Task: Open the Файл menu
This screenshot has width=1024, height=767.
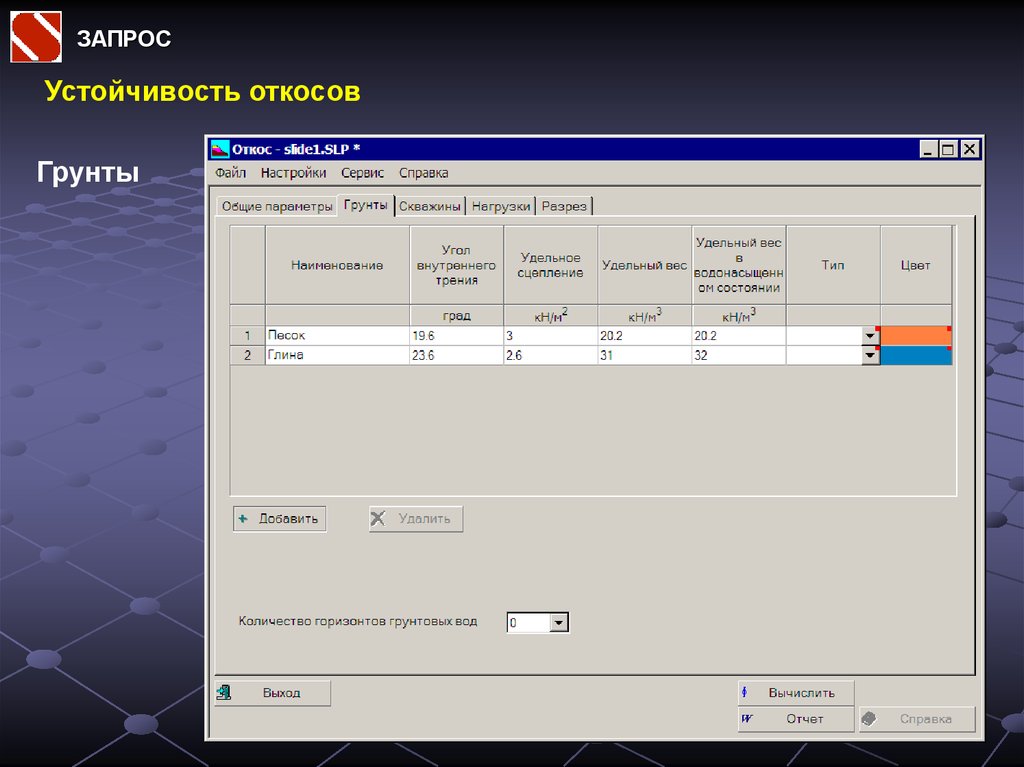Action: [230, 173]
